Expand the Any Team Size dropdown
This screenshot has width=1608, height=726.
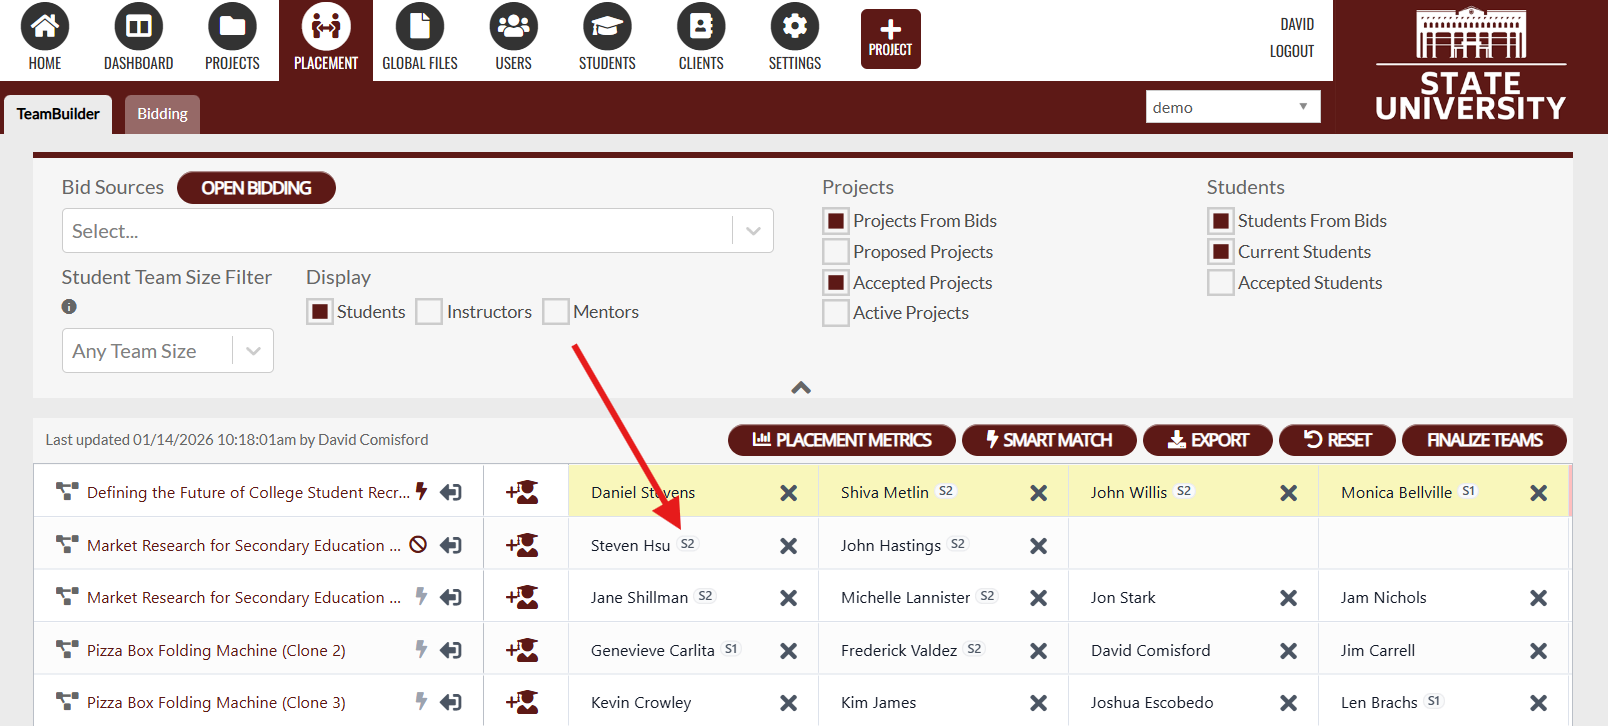[x=167, y=351]
